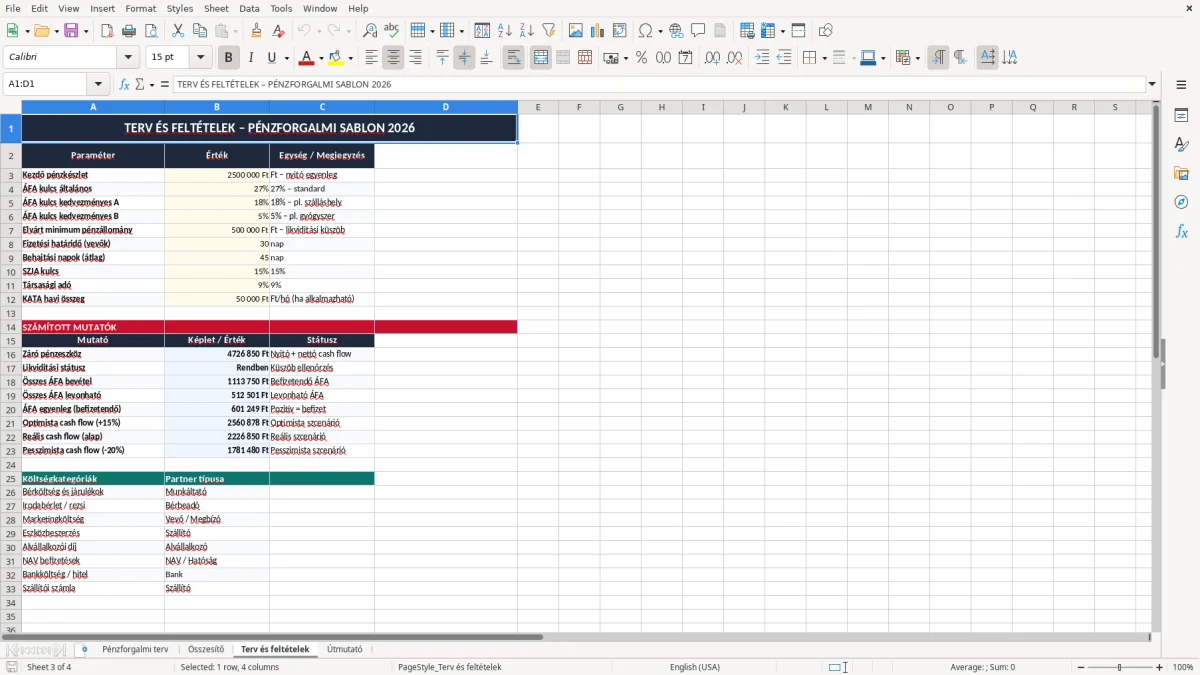Expand the formula bar
The width and height of the screenshot is (1200, 675).
pyautogui.click(x=1152, y=84)
